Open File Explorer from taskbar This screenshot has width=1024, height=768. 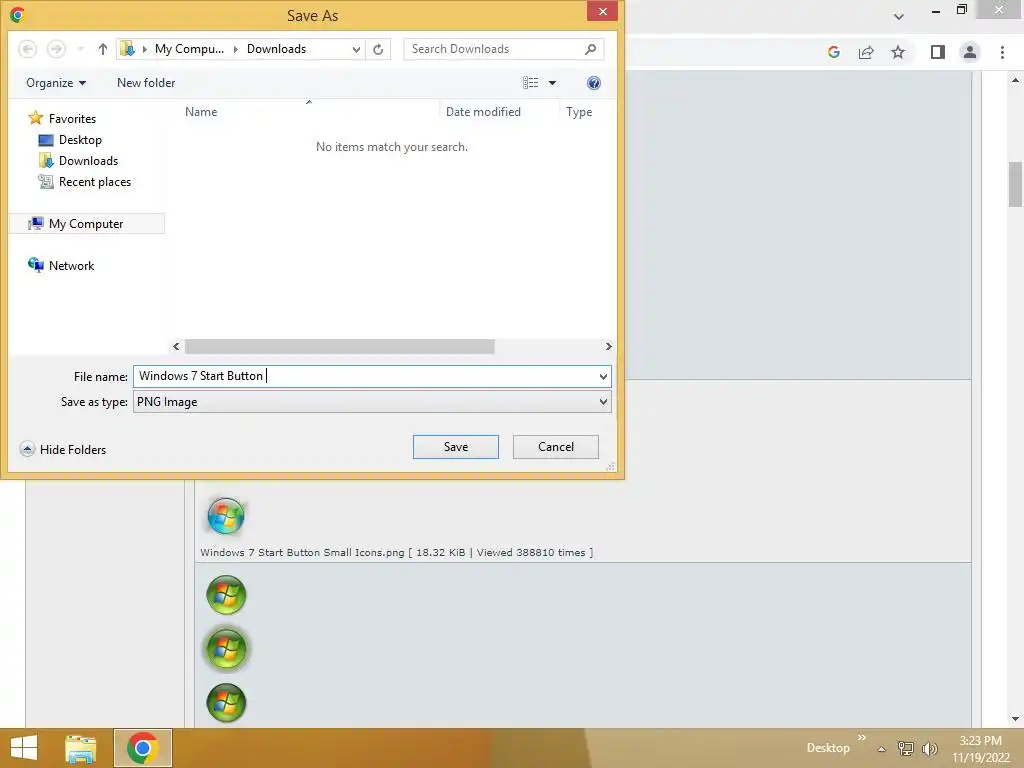pyautogui.click(x=81, y=748)
